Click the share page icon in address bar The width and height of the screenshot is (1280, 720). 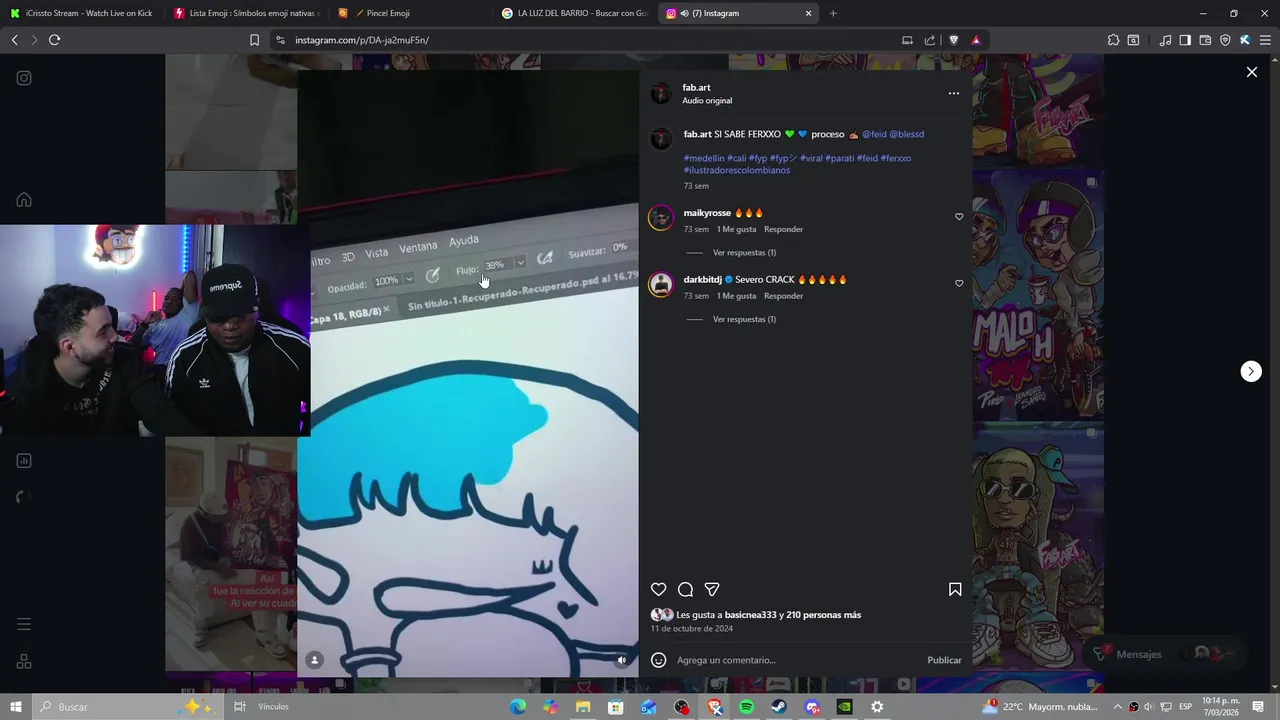pos(930,40)
